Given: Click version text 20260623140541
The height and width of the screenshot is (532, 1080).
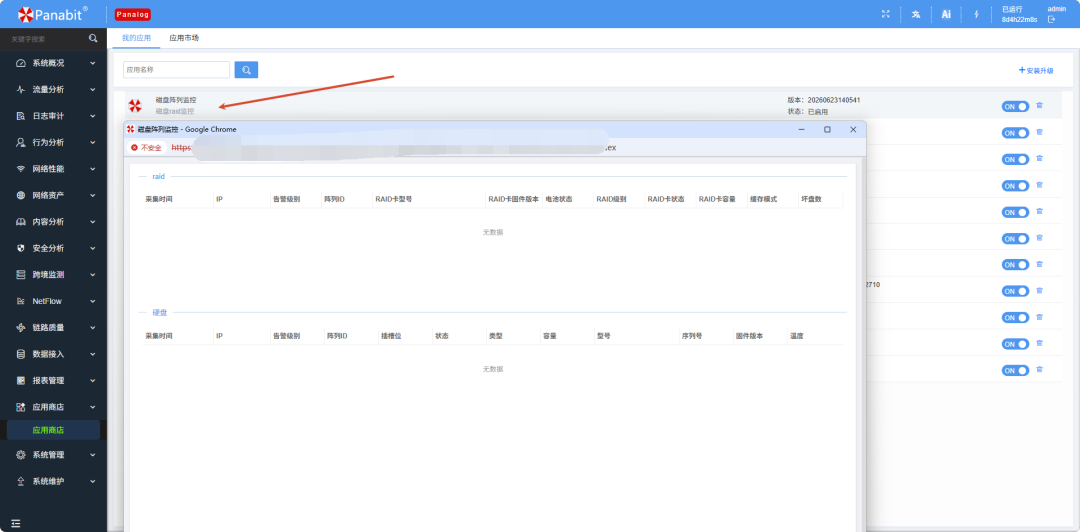Looking at the screenshot, I should pos(834,100).
